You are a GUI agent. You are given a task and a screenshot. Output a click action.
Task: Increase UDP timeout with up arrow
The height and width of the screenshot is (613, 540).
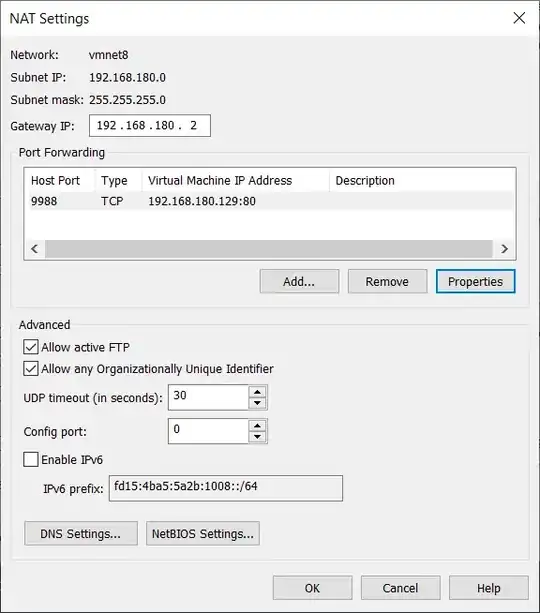coord(257,392)
